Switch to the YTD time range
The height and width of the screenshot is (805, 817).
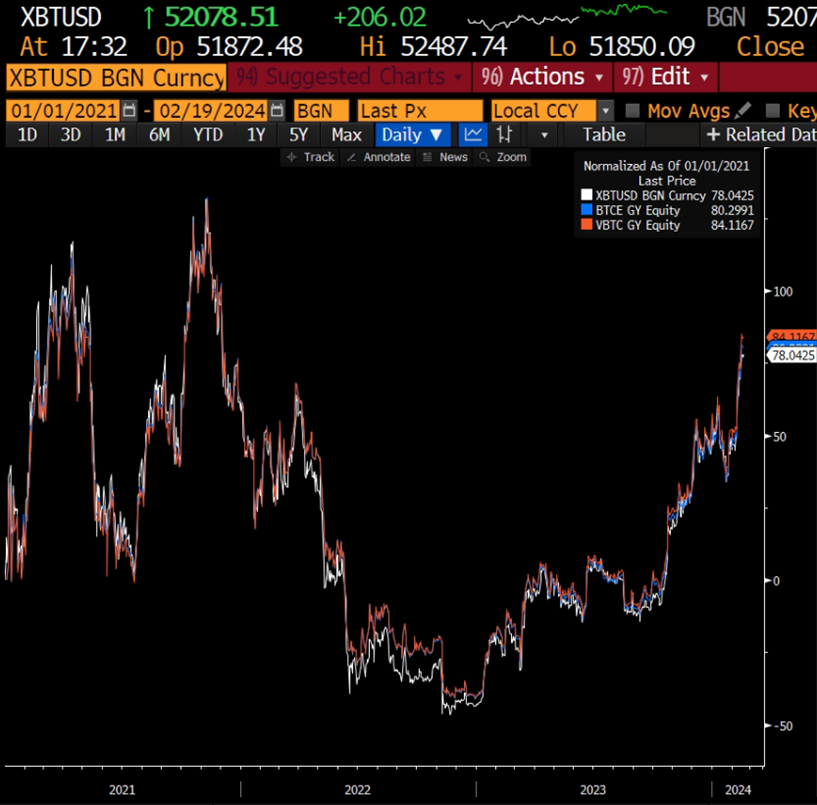click(207, 135)
